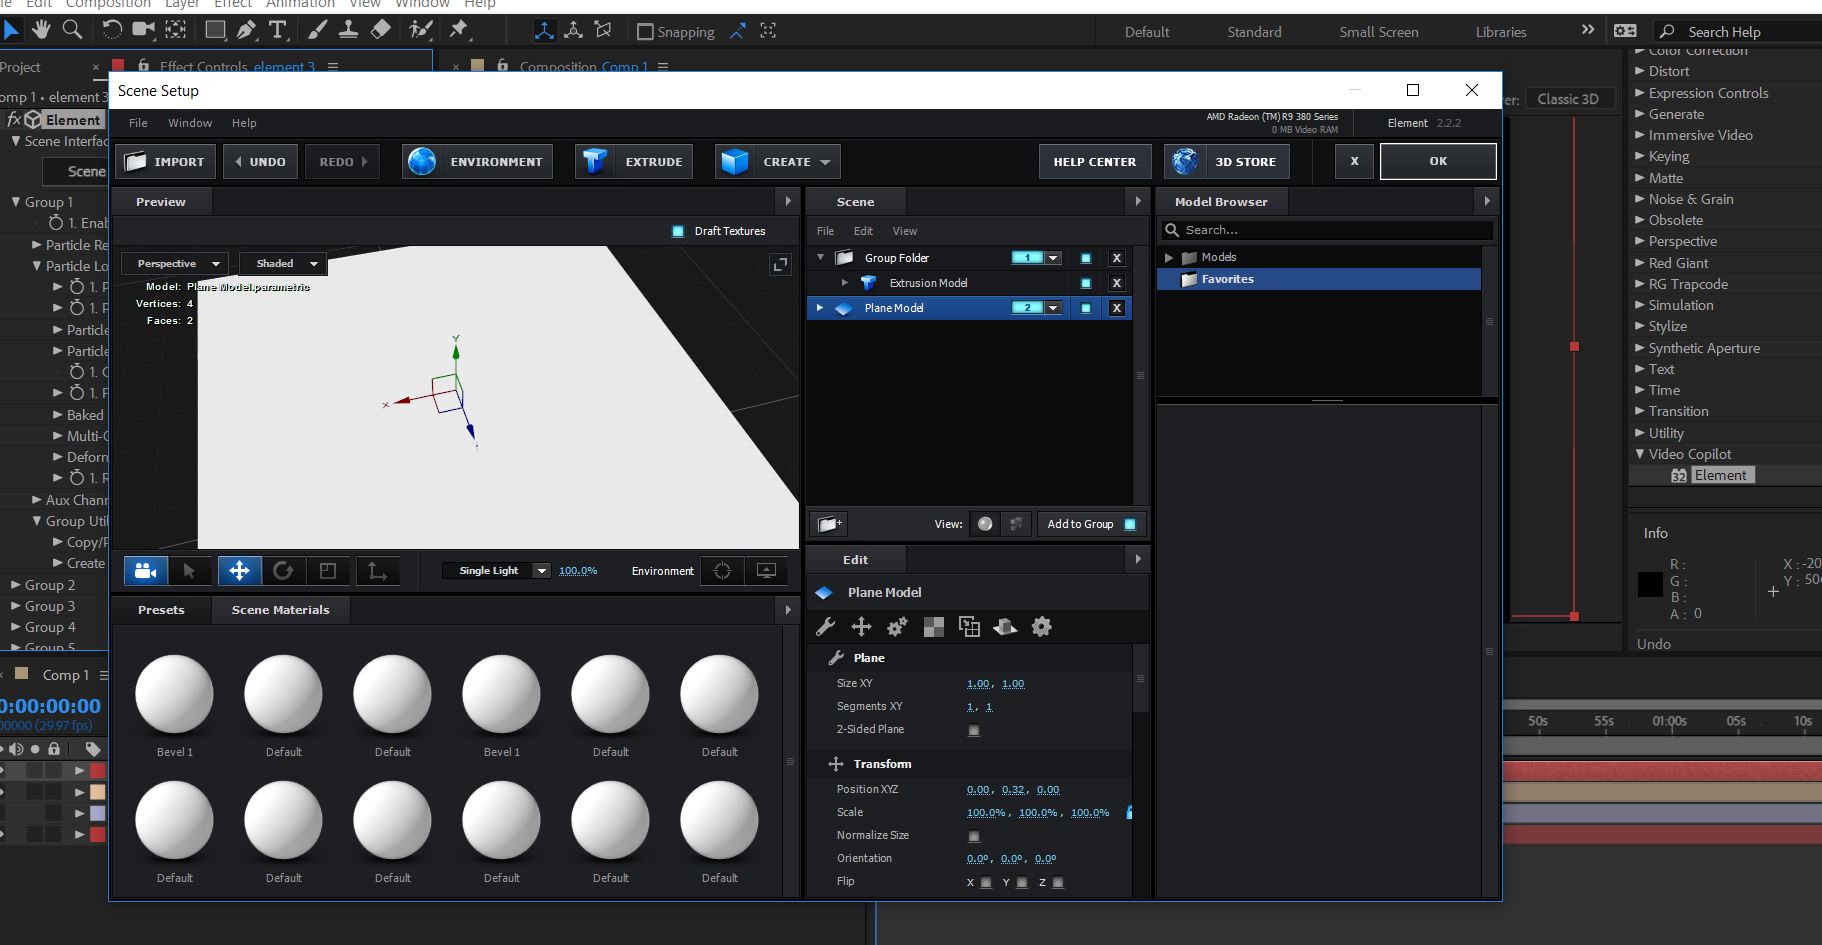Activate the rotate tool in Preview toolbar
This screenshot has width=1822, height=945.
[283, 570]
